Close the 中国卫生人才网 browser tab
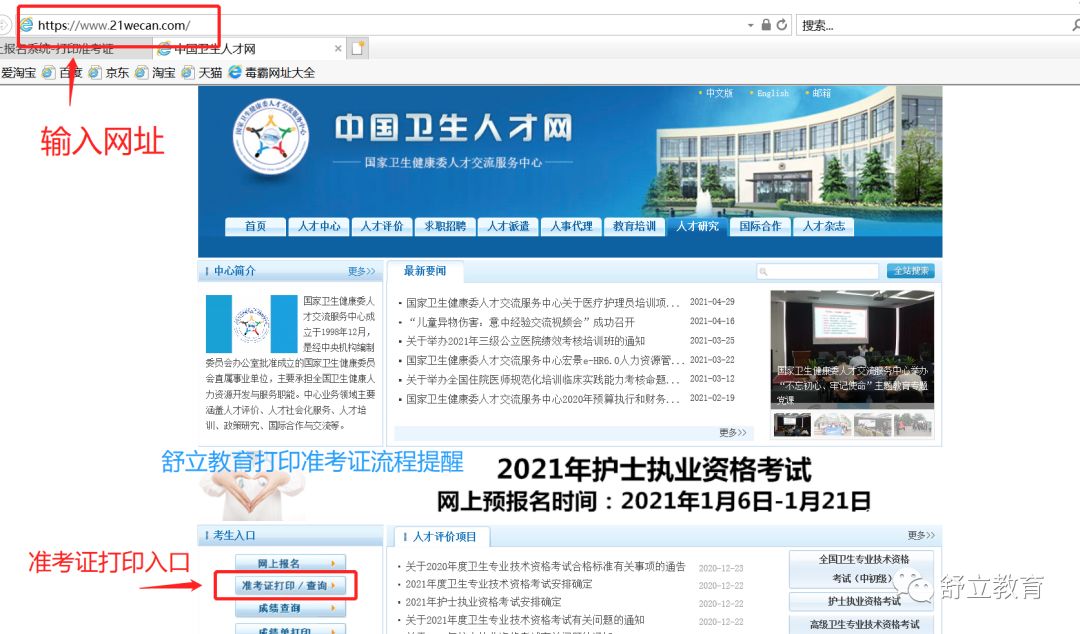Screen dimensions: 1080x634 (x=338, y=48)
